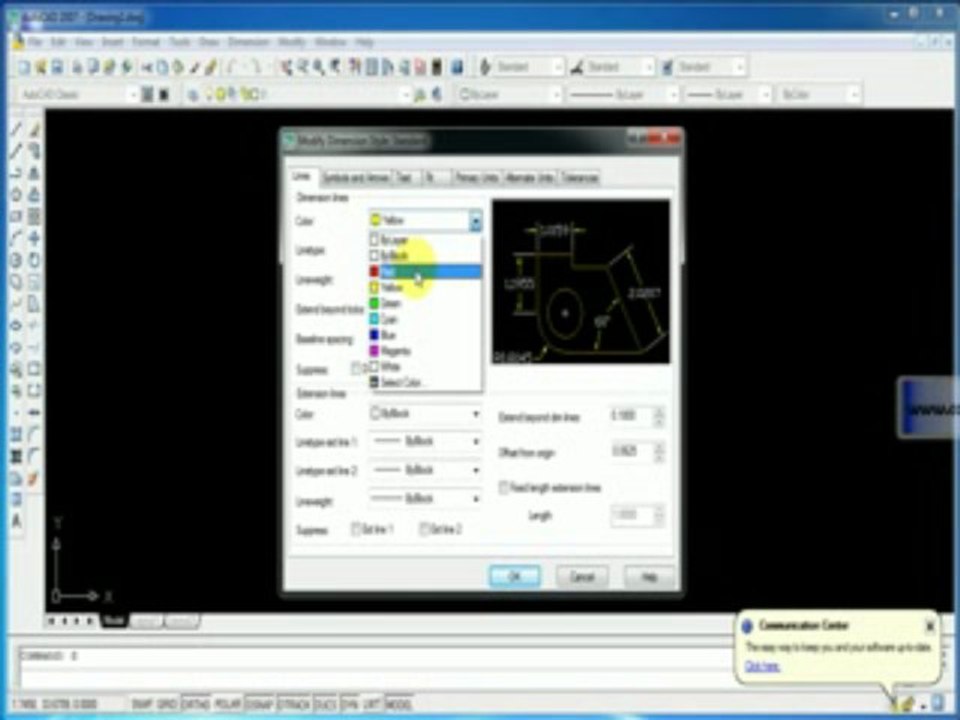The height and width of the screenshot is (720, 960).
Task: Select the Rectangle tool in Draw toolbar
Action: [x=17, y=216]
